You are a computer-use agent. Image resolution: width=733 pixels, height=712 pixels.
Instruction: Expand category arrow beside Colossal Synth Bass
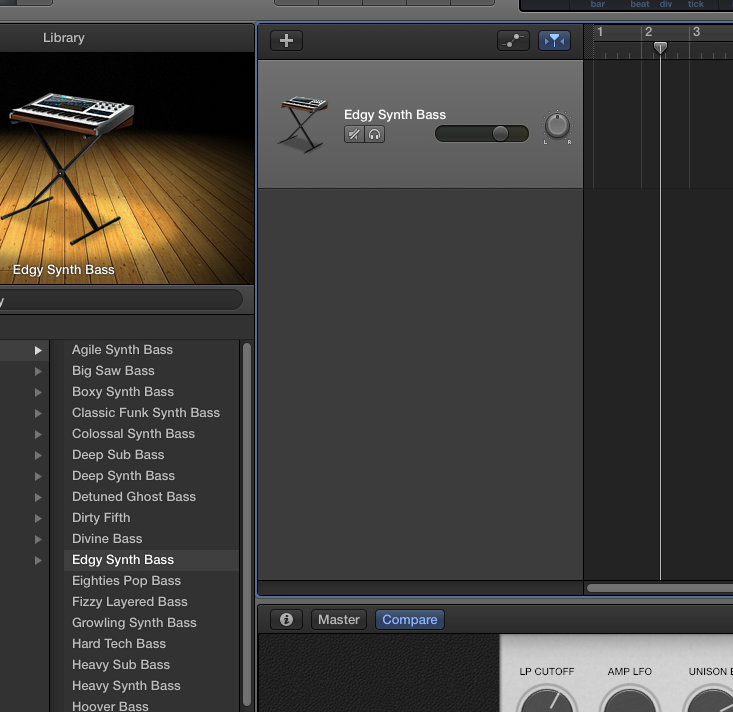38,434
